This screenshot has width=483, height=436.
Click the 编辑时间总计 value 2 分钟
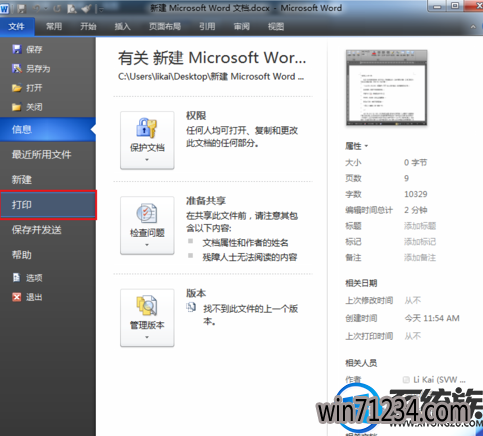[x=416, y=210]
